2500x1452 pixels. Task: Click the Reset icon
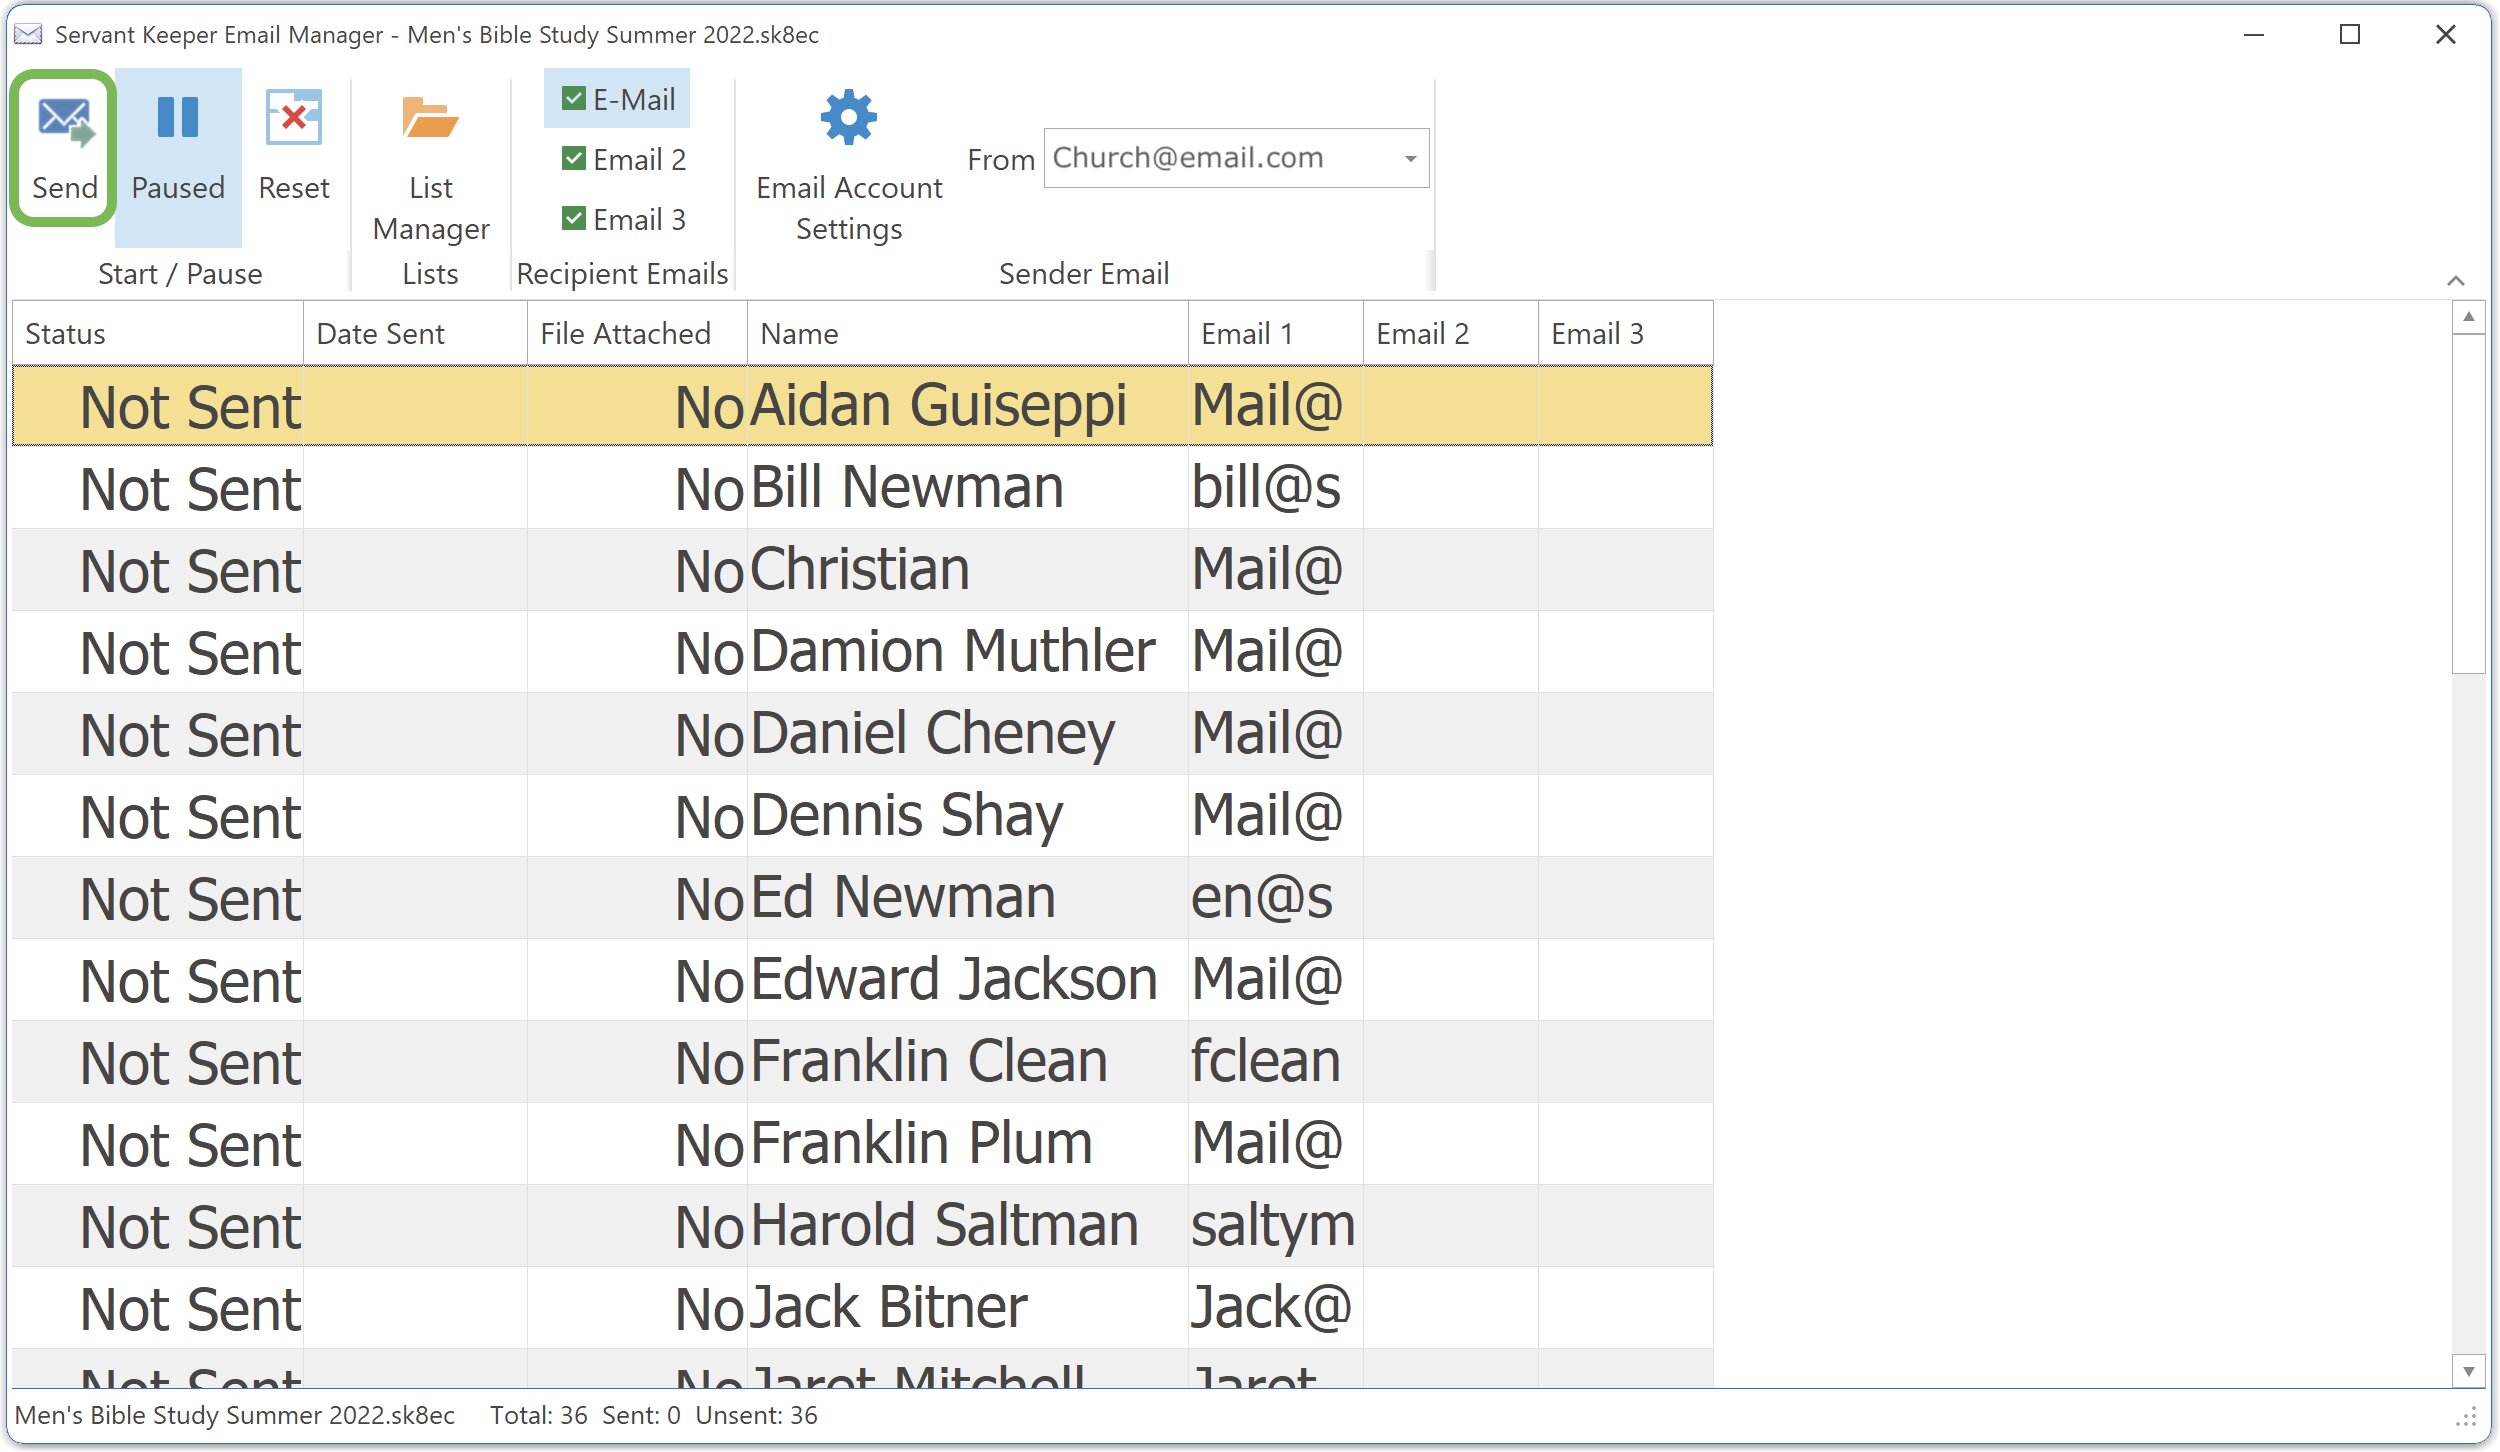pos(293,147)
